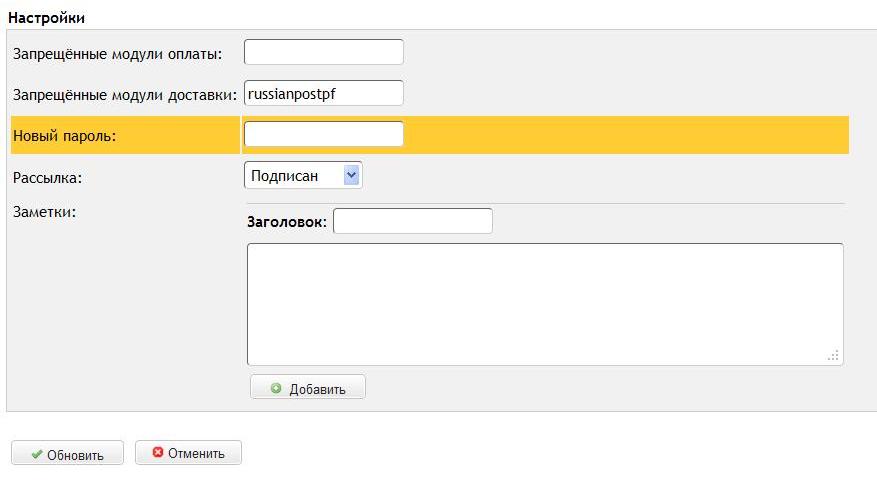The height and width of the screenshot is (494, 877).
Task: Focus the Запрещённые модули оплаты field
Action: [x=323, y=52]
